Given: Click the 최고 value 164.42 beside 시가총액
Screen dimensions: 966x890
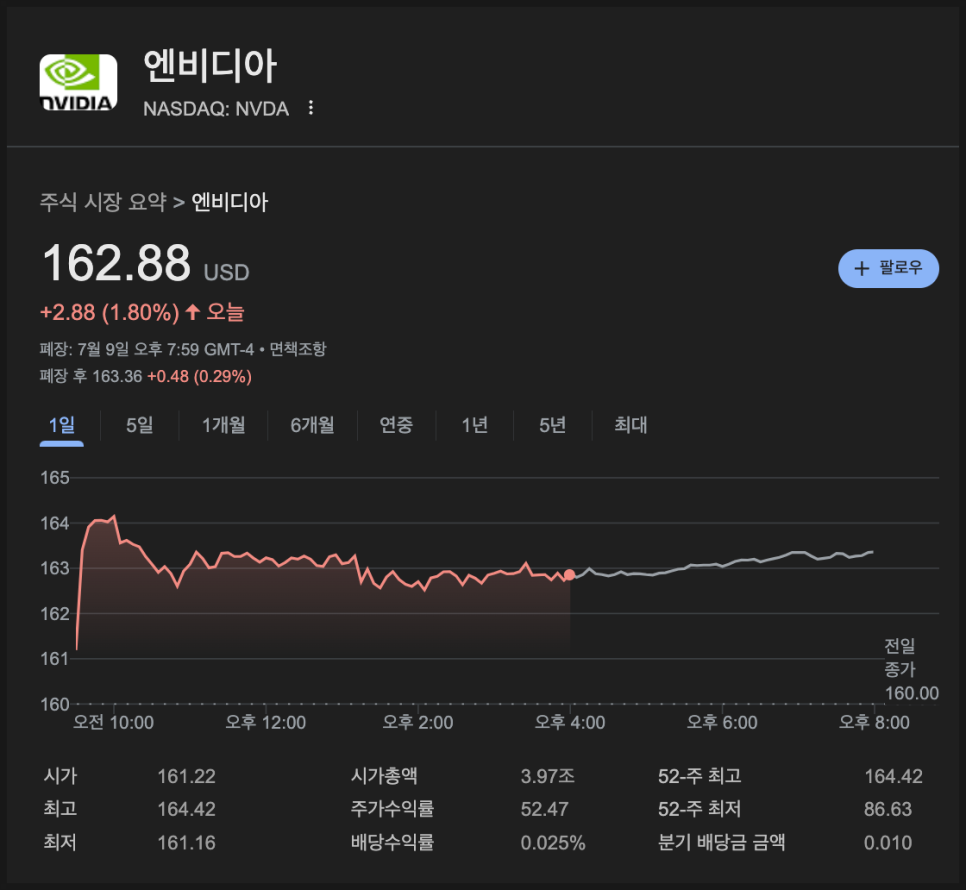Looking at the screenshot, I should point(186,809).
